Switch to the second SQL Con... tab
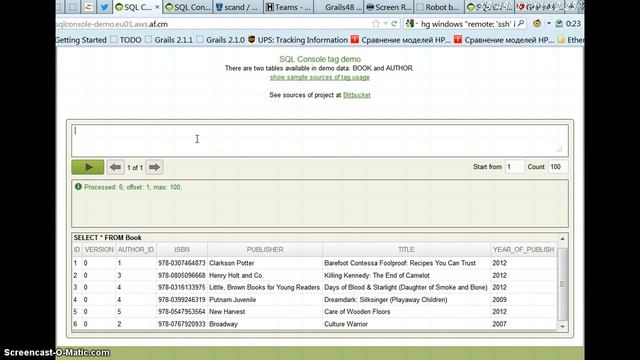Image resolution: width=640 pixels, height=360 pixels. 187,7
